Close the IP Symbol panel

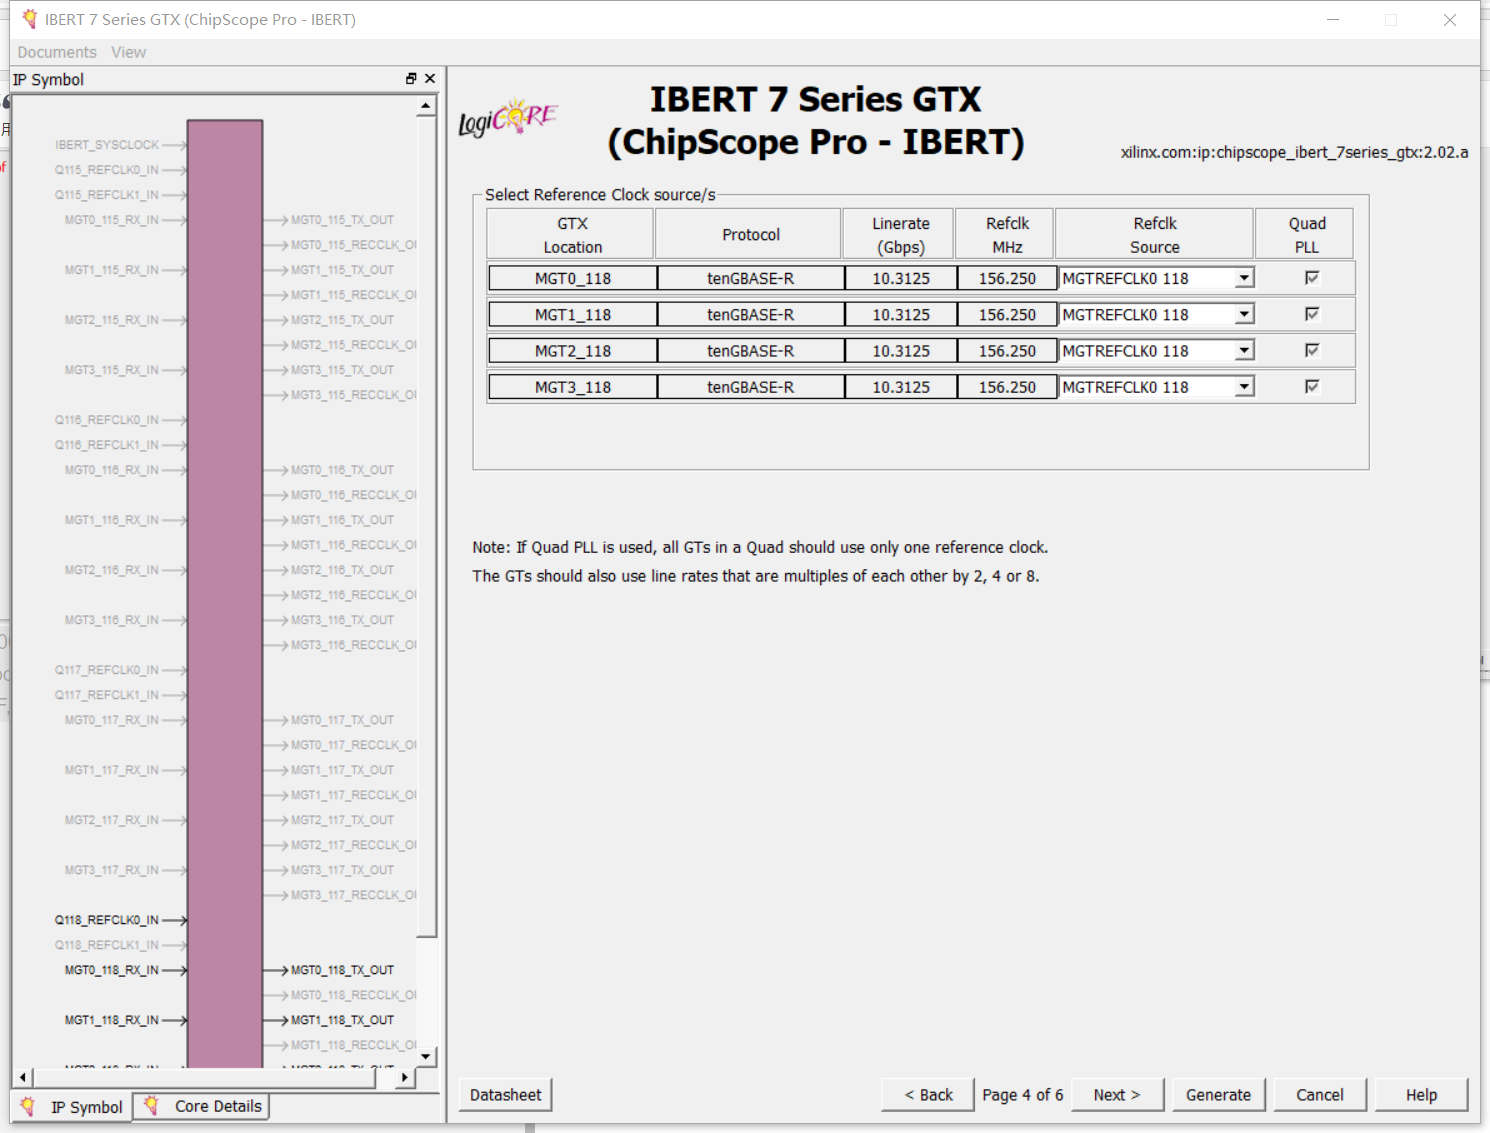tap(430, 79)
